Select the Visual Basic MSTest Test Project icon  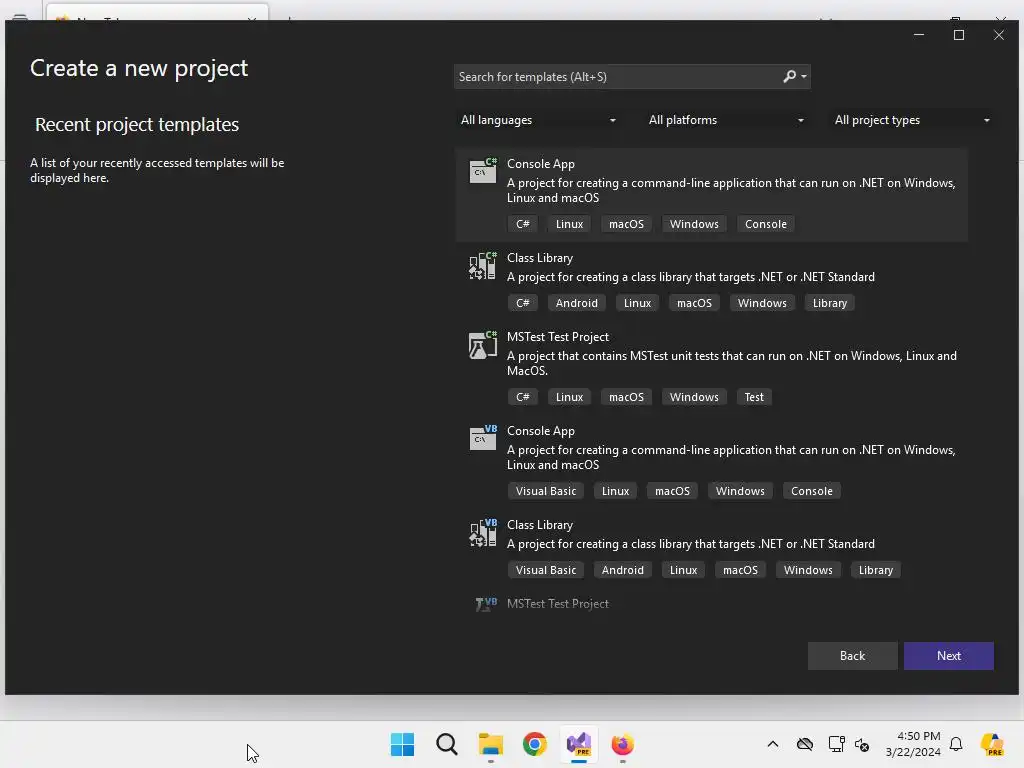click(486, 604)
